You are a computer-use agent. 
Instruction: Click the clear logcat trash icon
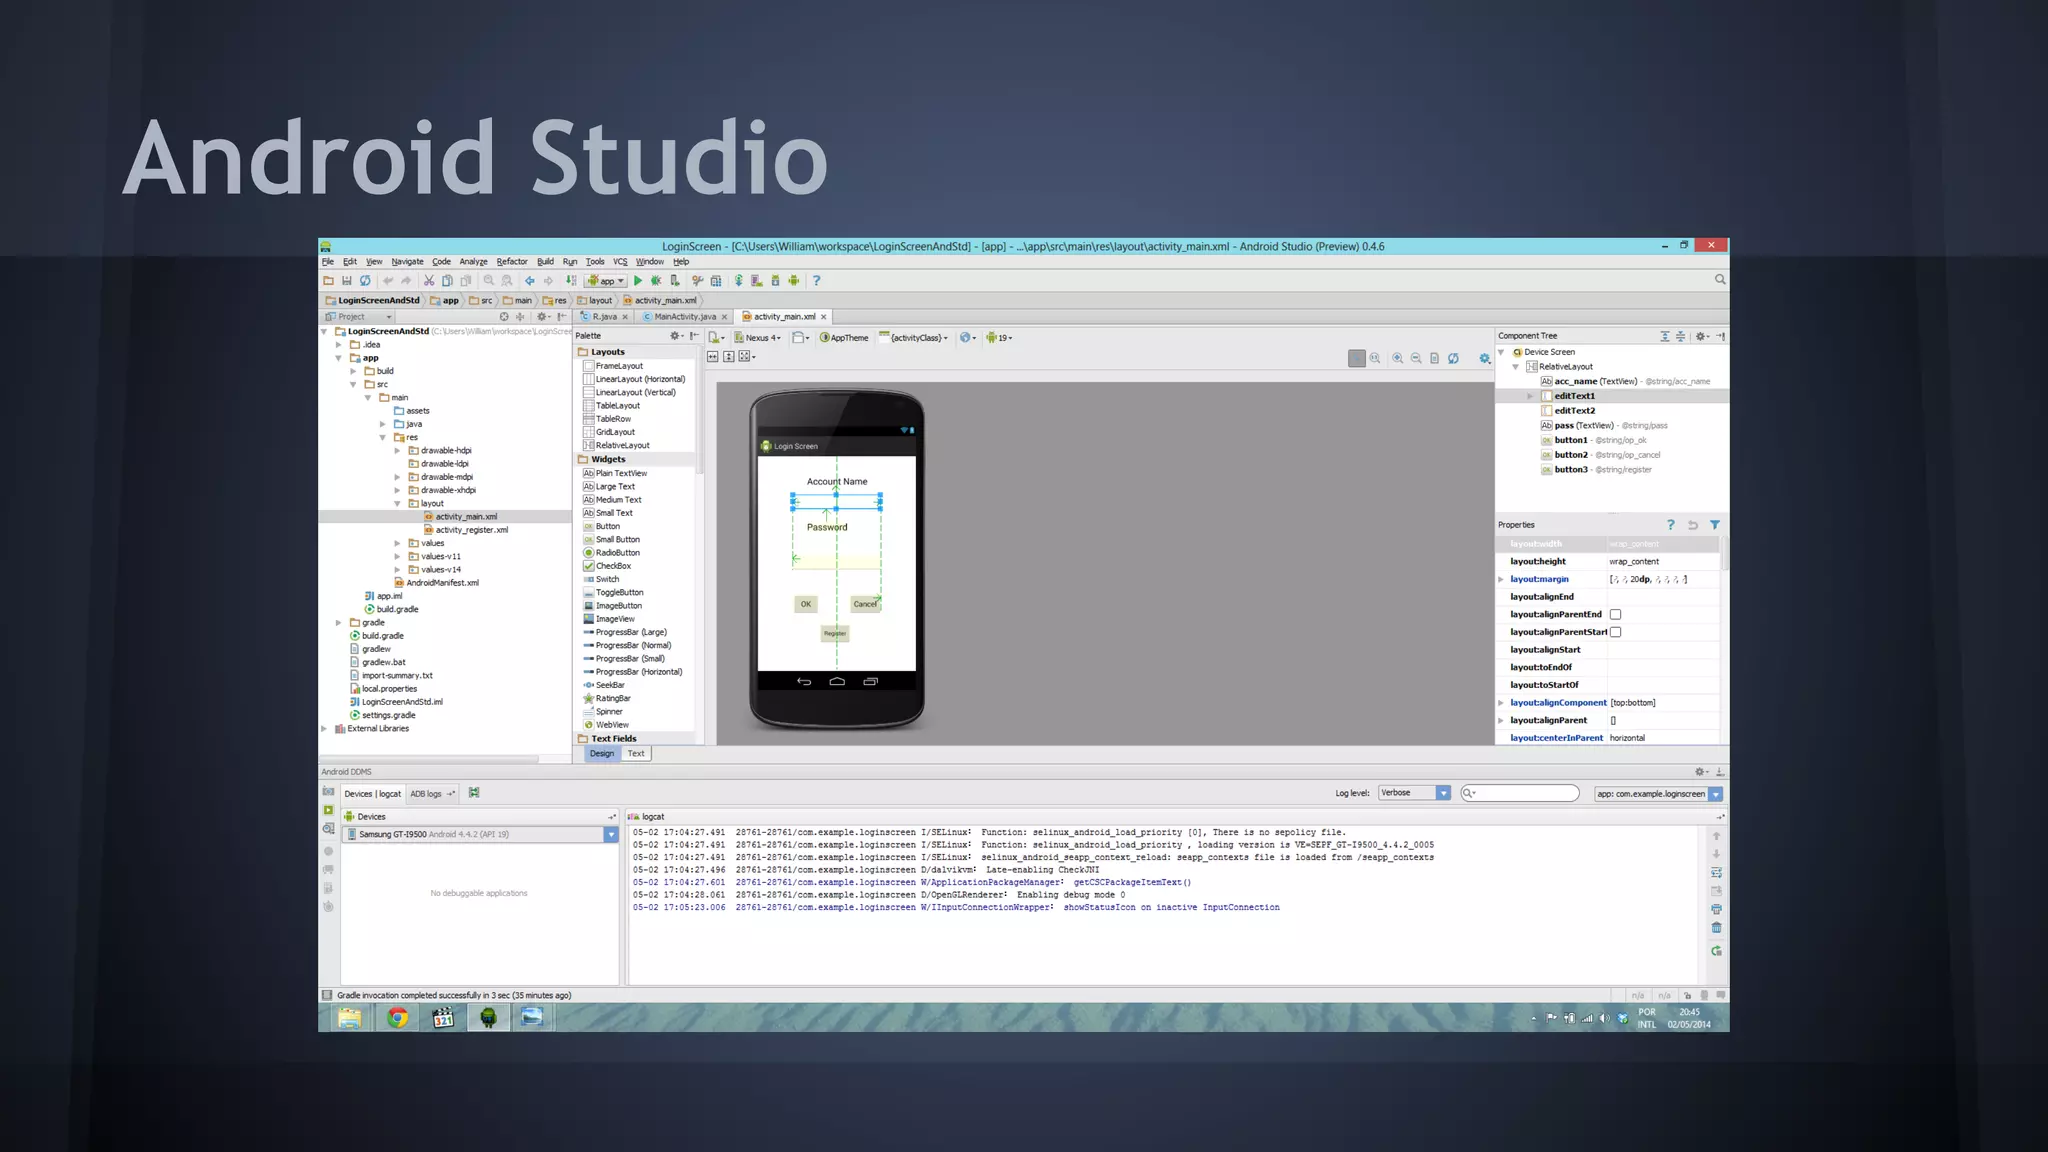(1716, 928)
